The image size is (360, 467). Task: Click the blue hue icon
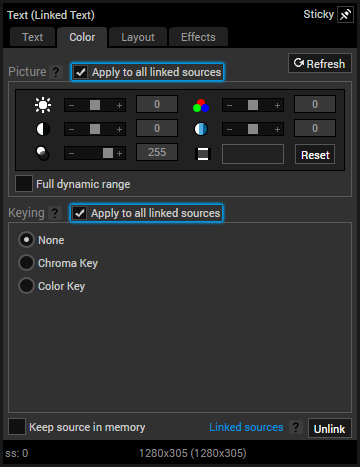[201, 129]
